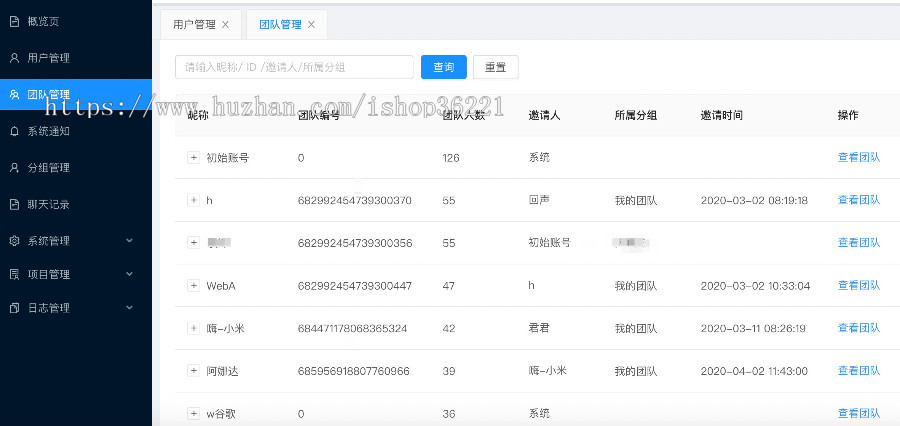Image resolution: width=900 pixels, height=426 pixels.
Task: Expand the WebA row
Action: 193,285
